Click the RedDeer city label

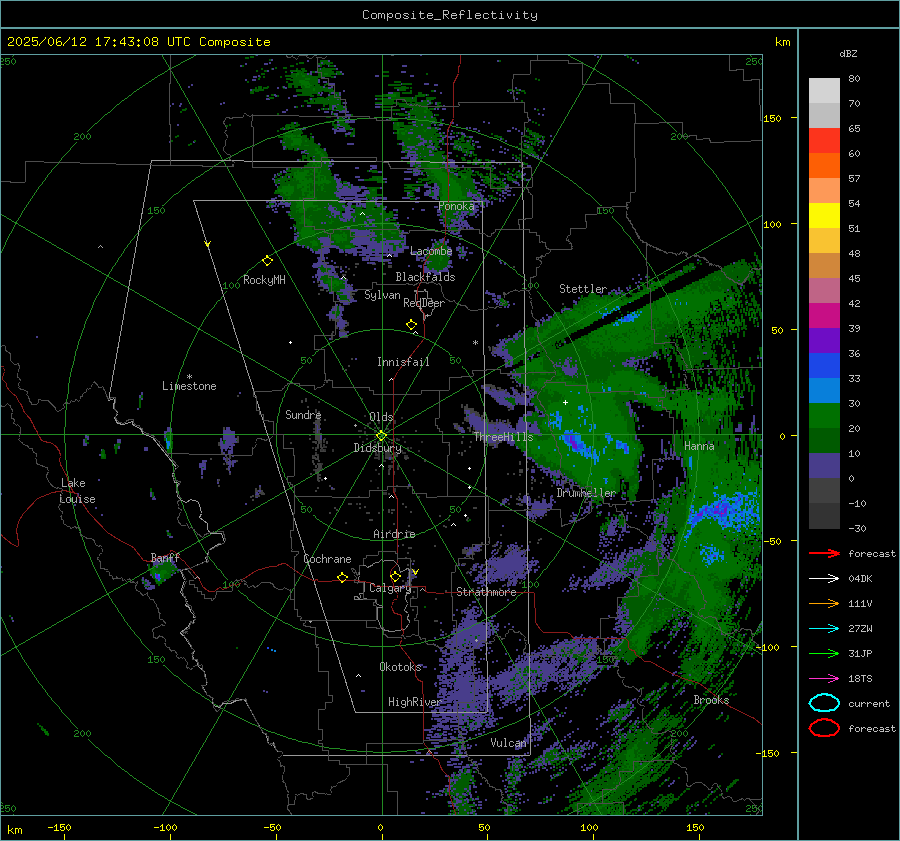424,303
